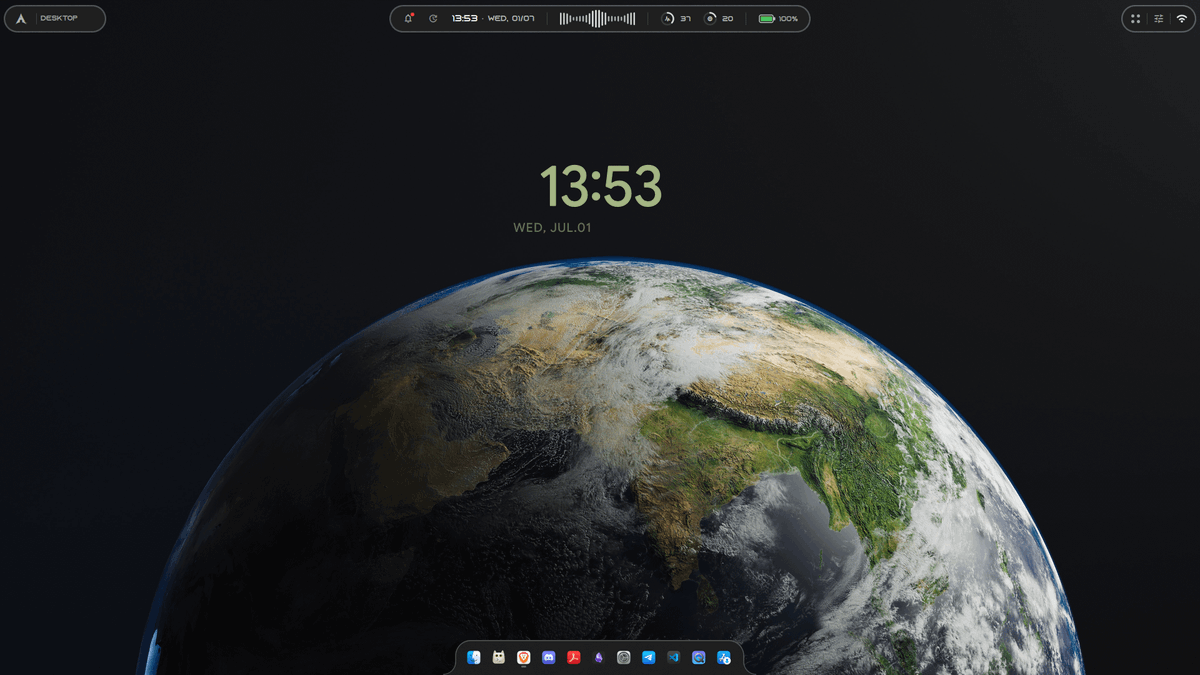Open the App Store downloads dock icon
The height and width of the screenshot is (675, 1200).
(x=724, y=657)
